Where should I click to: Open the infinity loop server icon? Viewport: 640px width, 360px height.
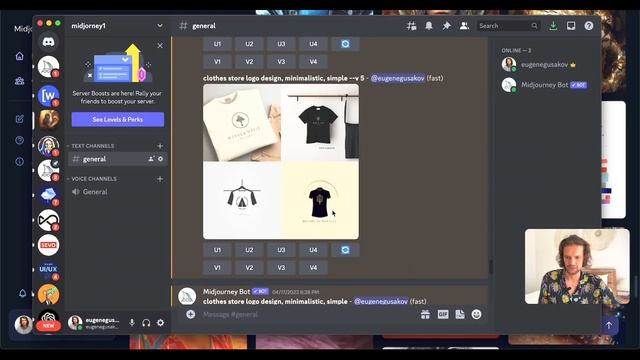point(48,220)
